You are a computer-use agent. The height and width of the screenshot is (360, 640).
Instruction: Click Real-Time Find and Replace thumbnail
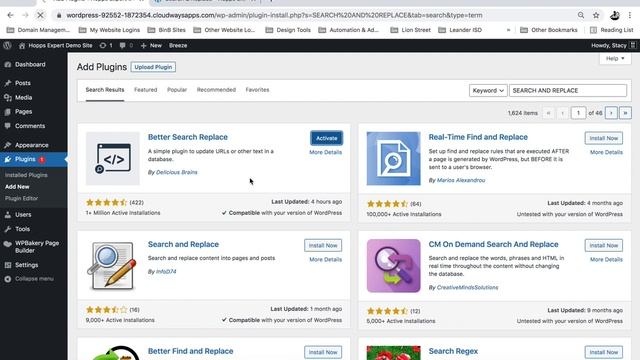coord(393,158)
